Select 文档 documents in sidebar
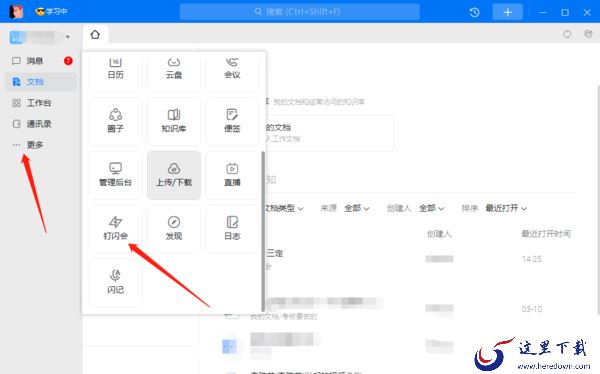 pyautogui.click(x=41, y=82)
